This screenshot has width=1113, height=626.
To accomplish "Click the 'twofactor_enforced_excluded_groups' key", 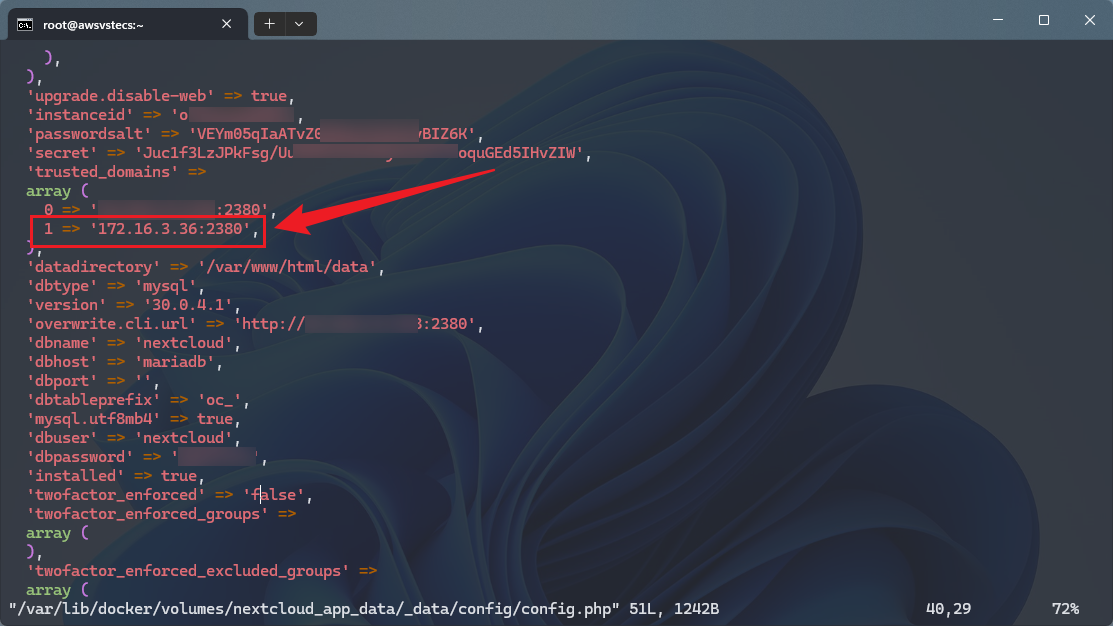I will (187, 571).
